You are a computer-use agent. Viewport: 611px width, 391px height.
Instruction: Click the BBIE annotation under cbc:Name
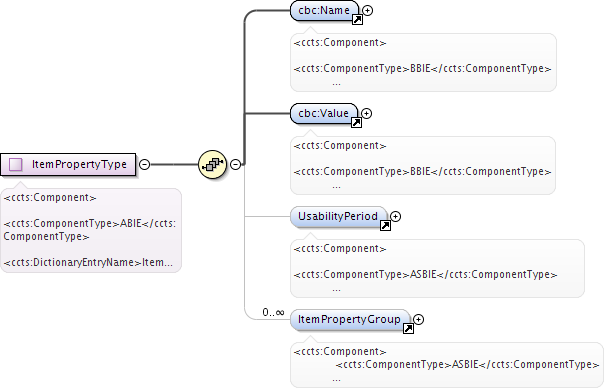coord(422,69)
